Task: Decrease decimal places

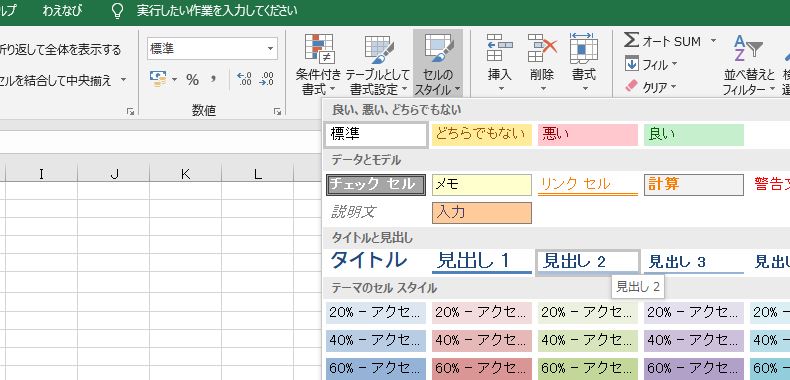Action: (x=266, y=79)
